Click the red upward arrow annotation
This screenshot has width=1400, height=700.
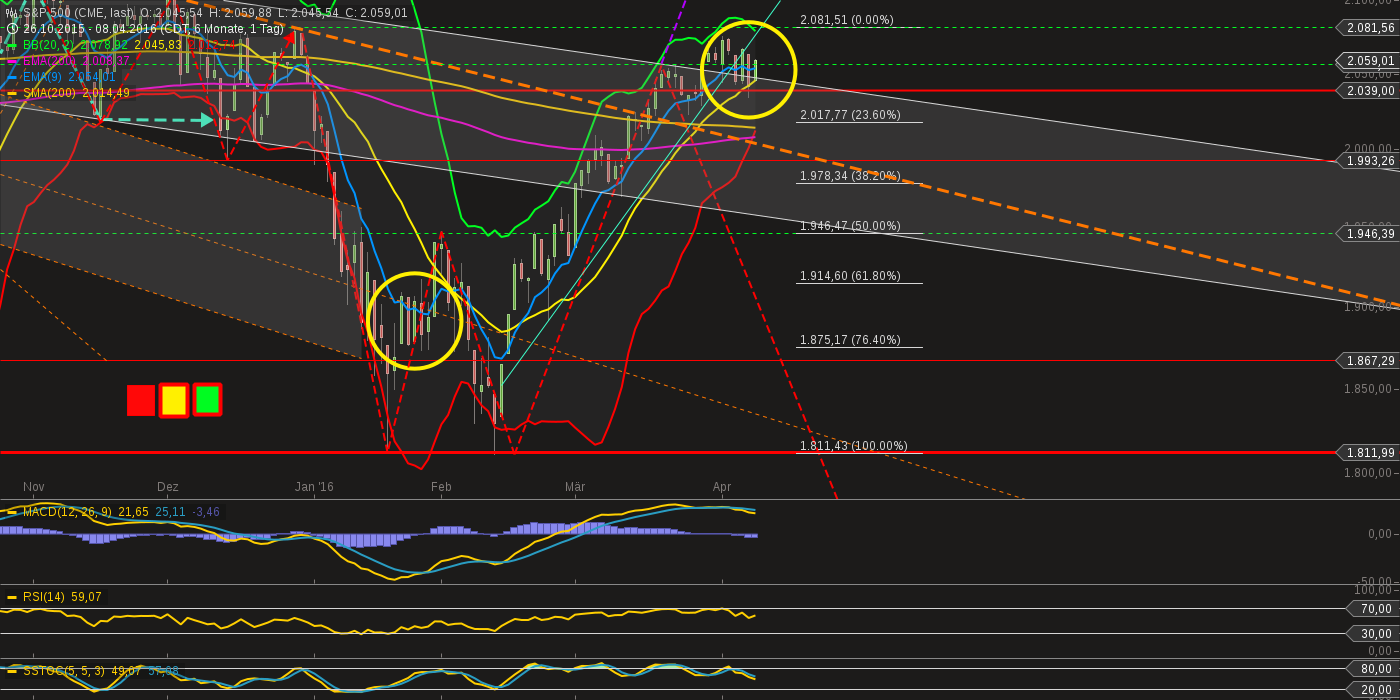[291, 36]
